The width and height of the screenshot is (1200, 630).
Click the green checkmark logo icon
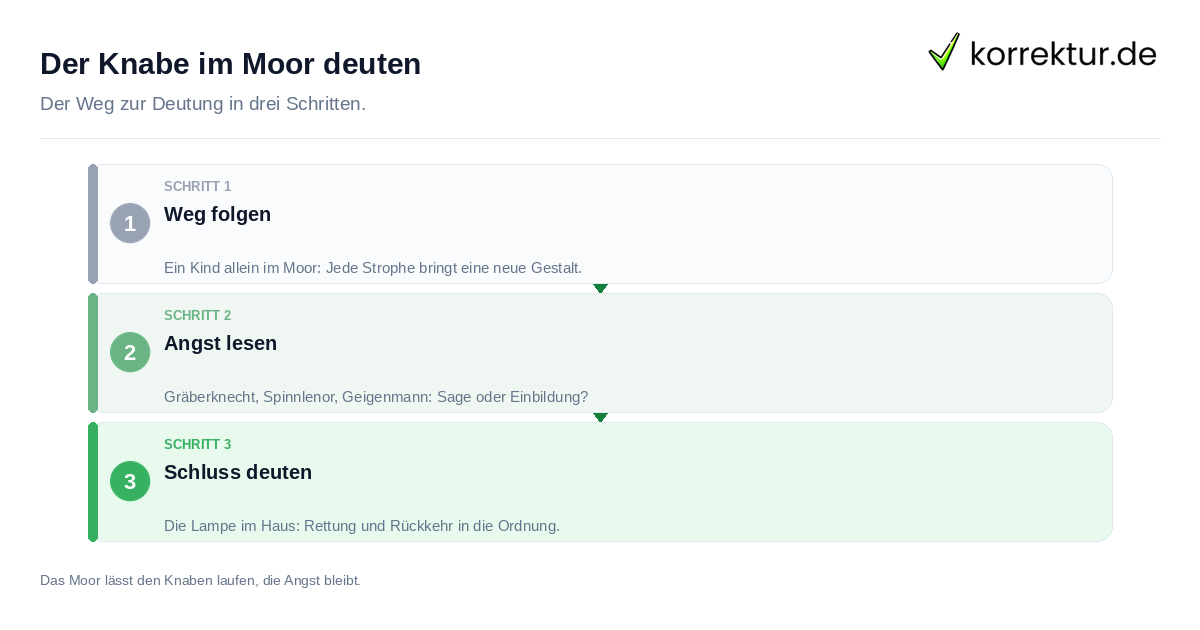click(x=944, y=51)
